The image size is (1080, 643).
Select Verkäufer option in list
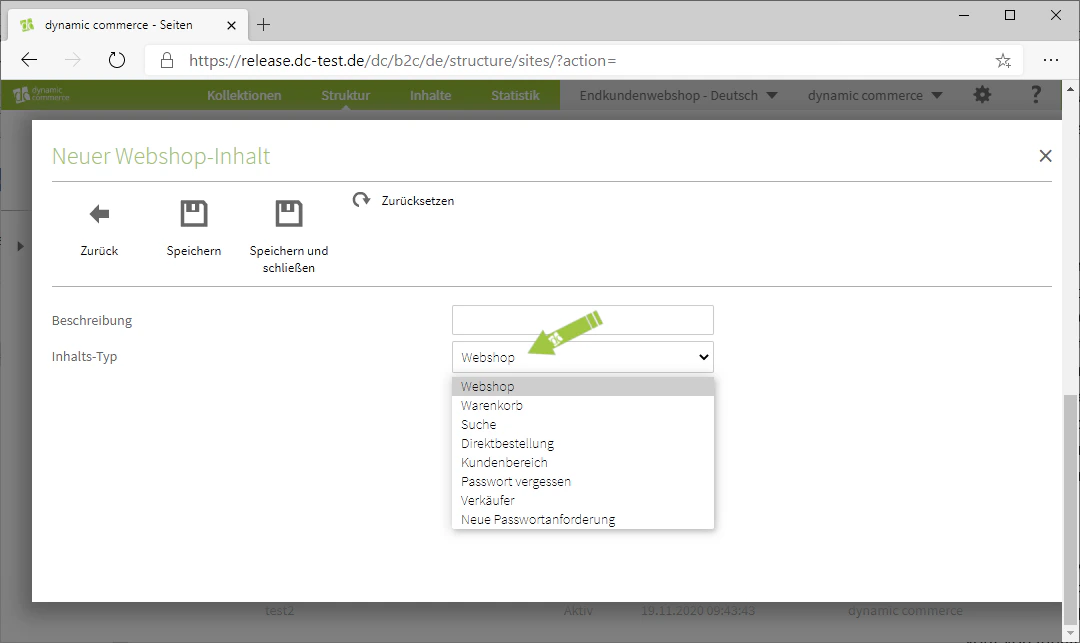(583, 500)
